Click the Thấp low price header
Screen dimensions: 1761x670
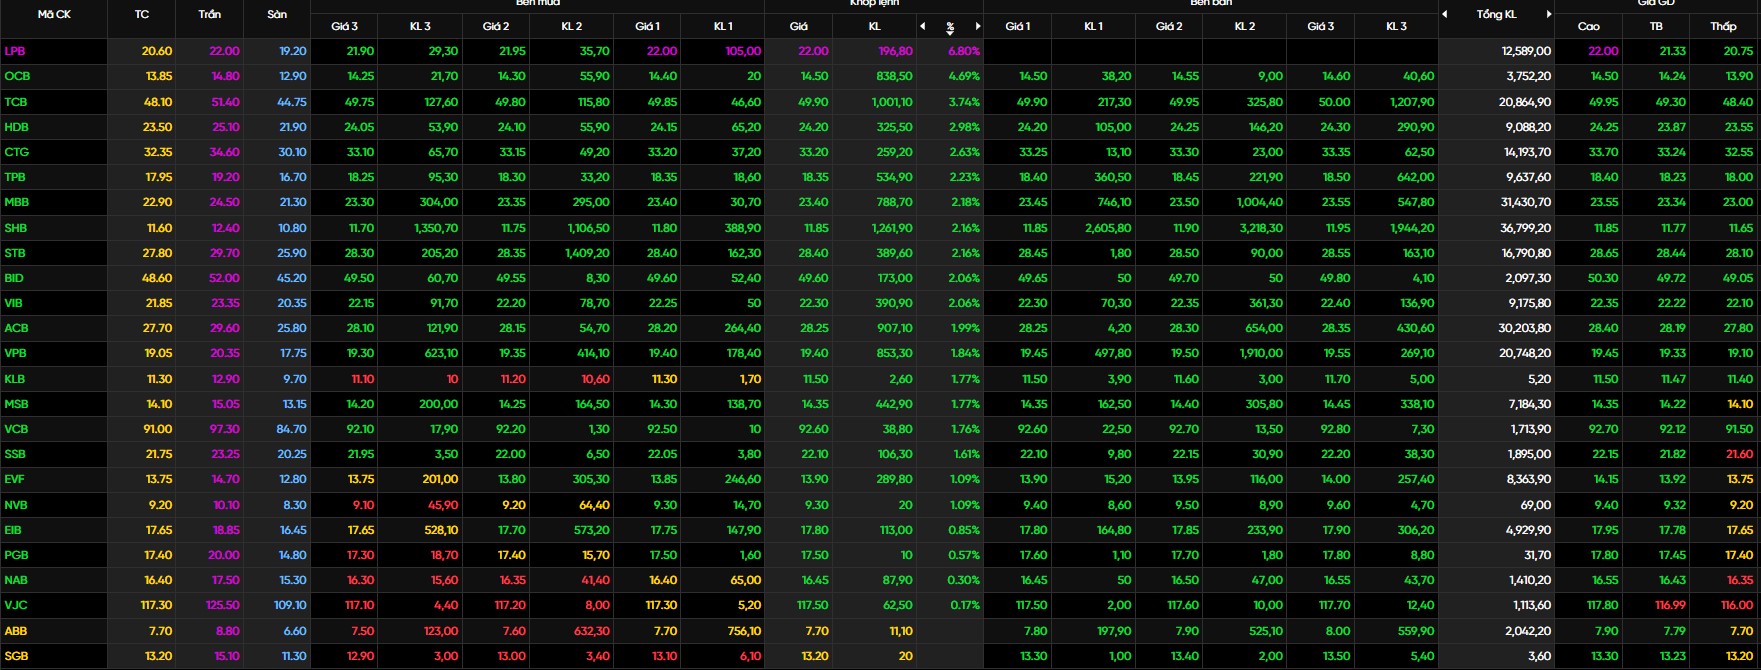[x=1723, y=26]
